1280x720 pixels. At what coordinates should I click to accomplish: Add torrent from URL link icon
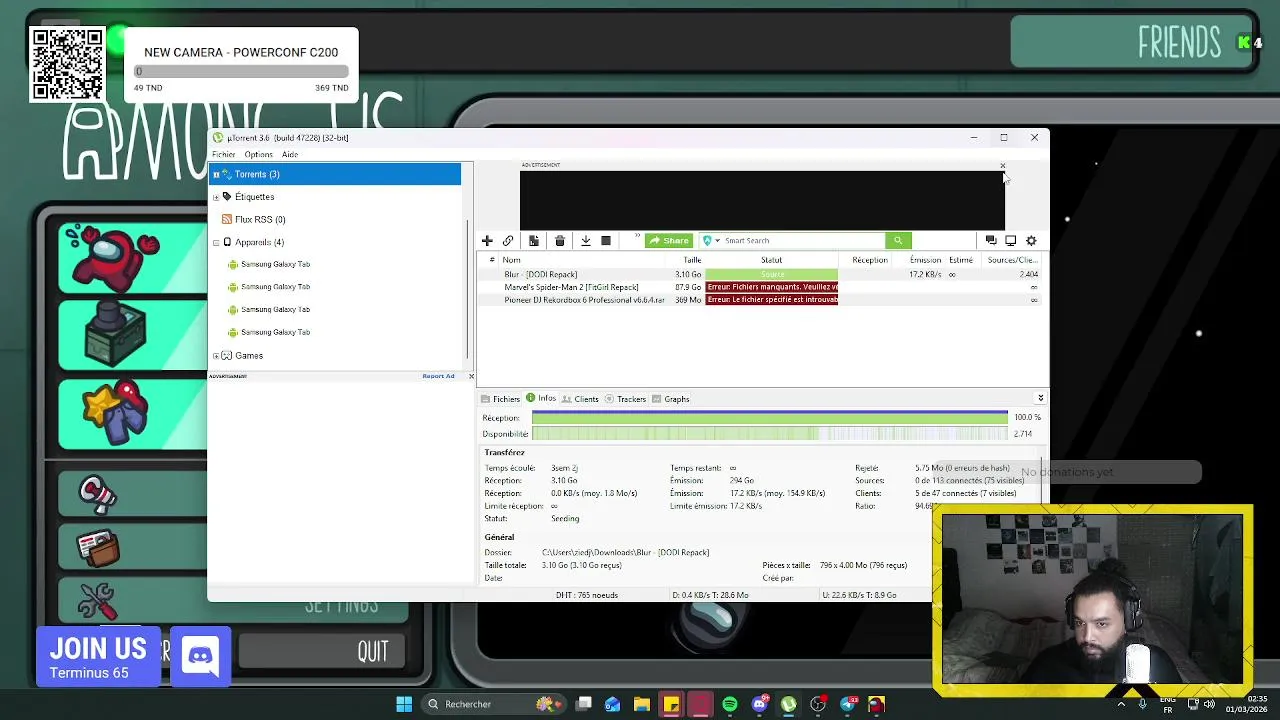click(508, 240)
